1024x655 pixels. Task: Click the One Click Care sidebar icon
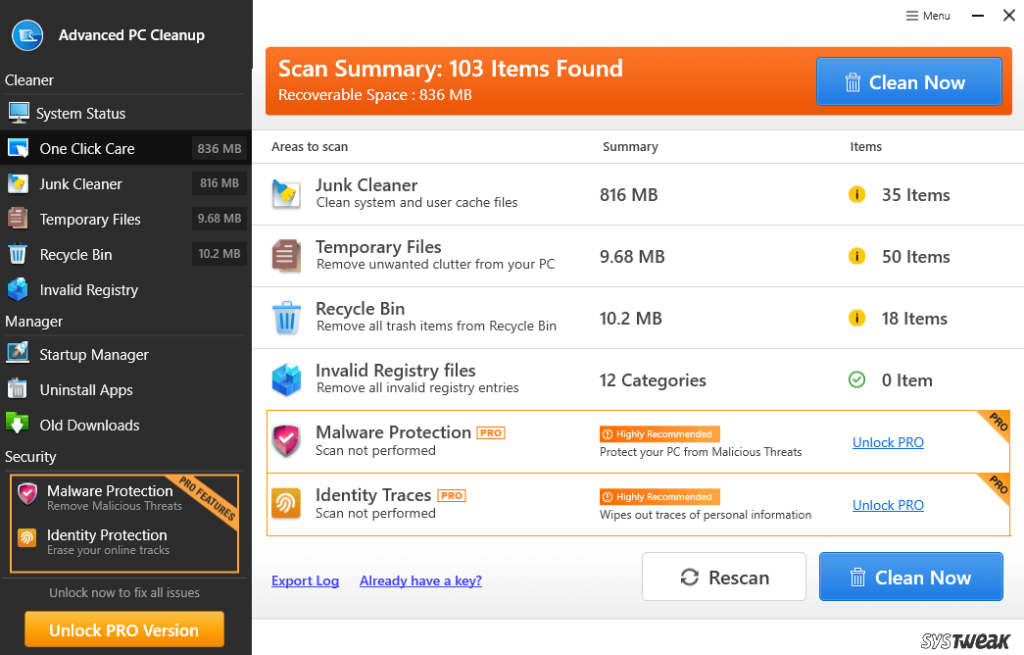[18, 148]
